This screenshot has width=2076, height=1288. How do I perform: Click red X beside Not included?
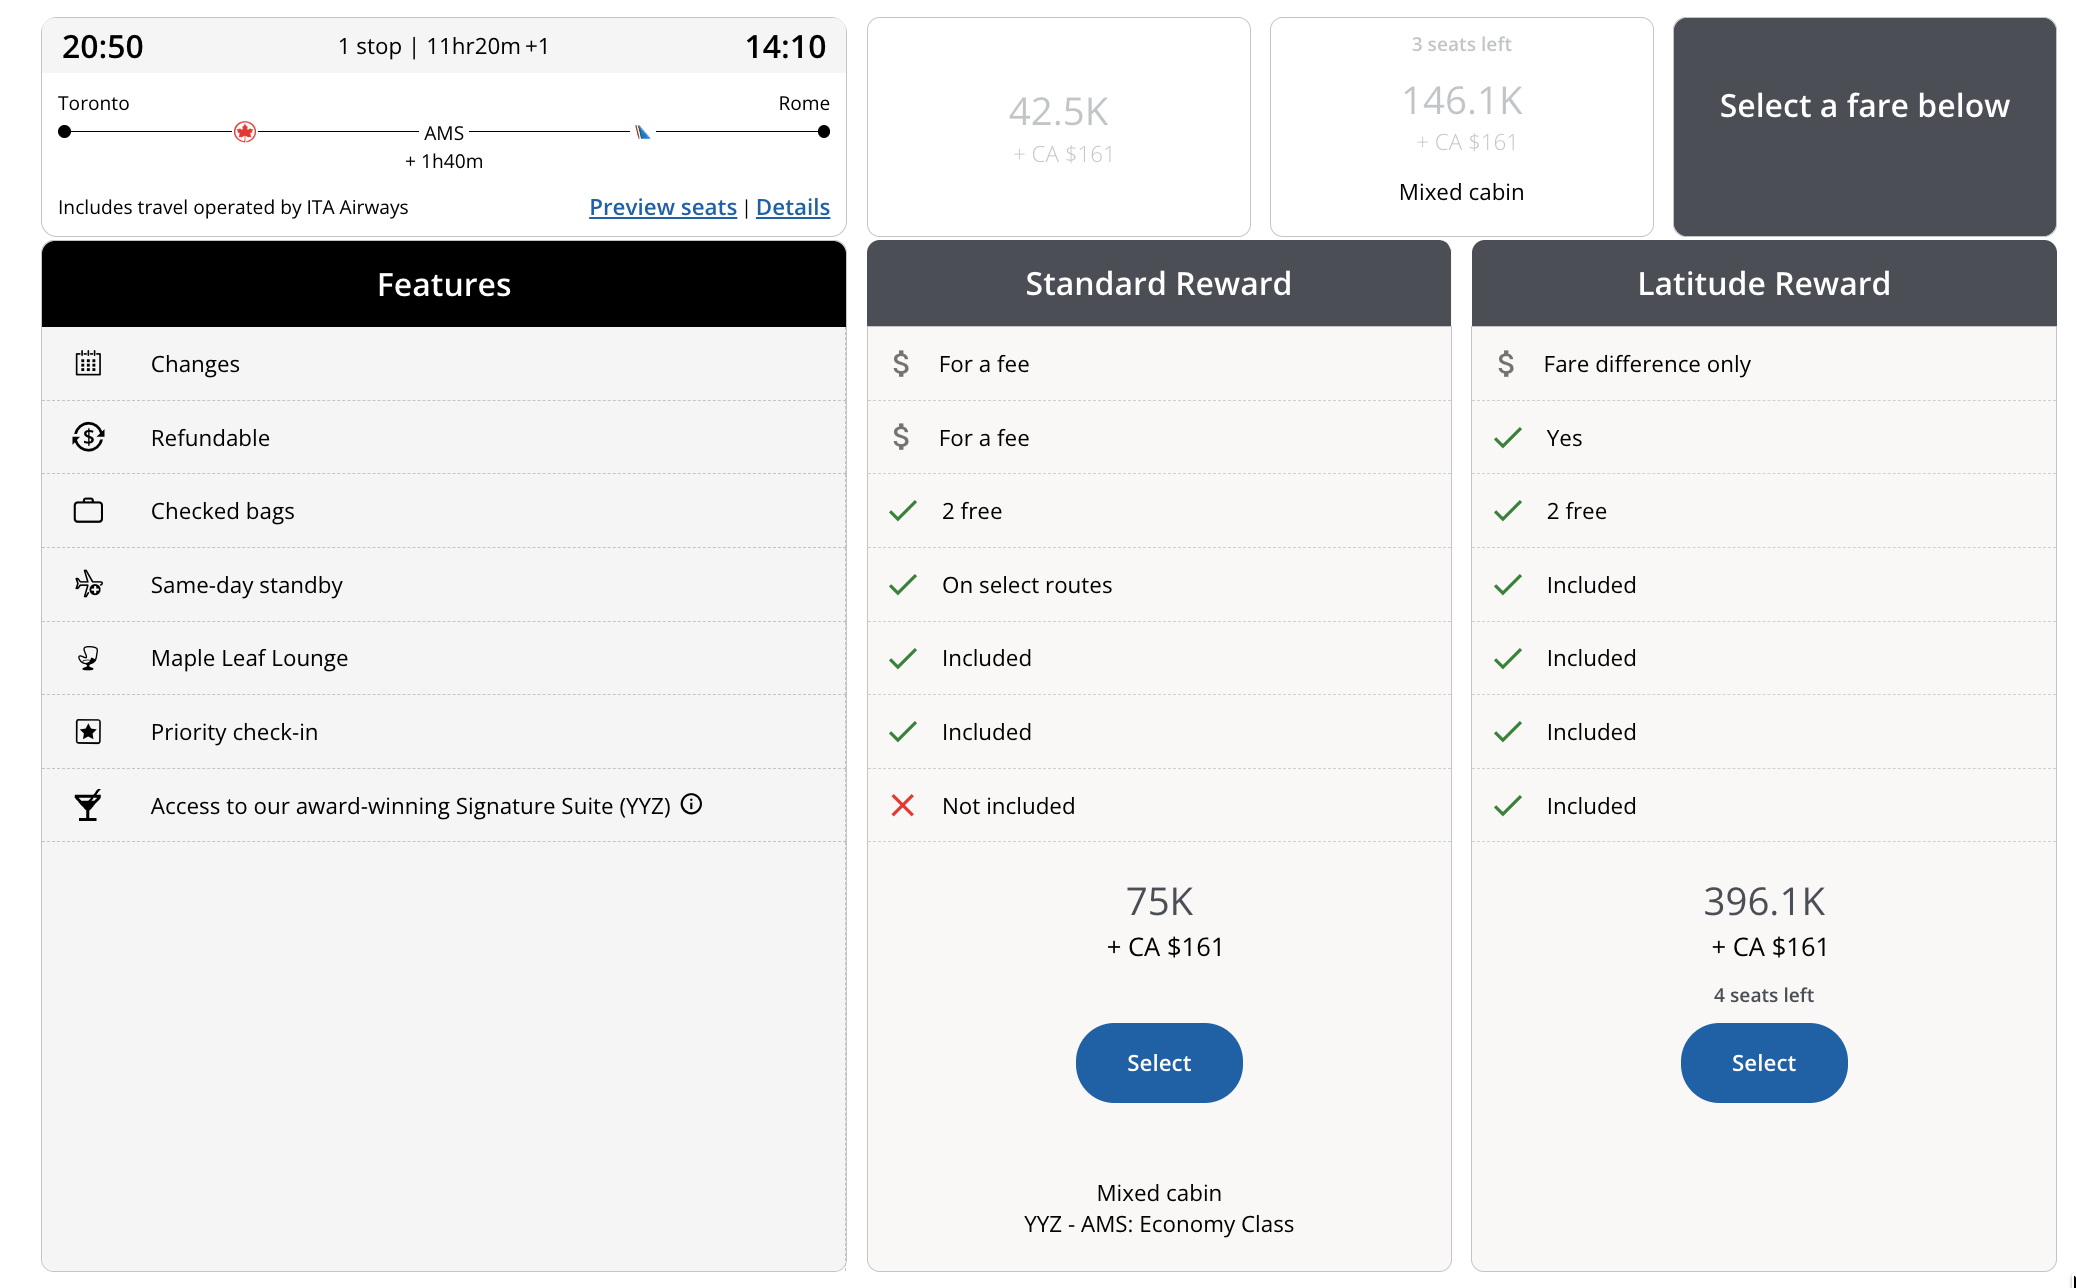(x=902, y=805)
